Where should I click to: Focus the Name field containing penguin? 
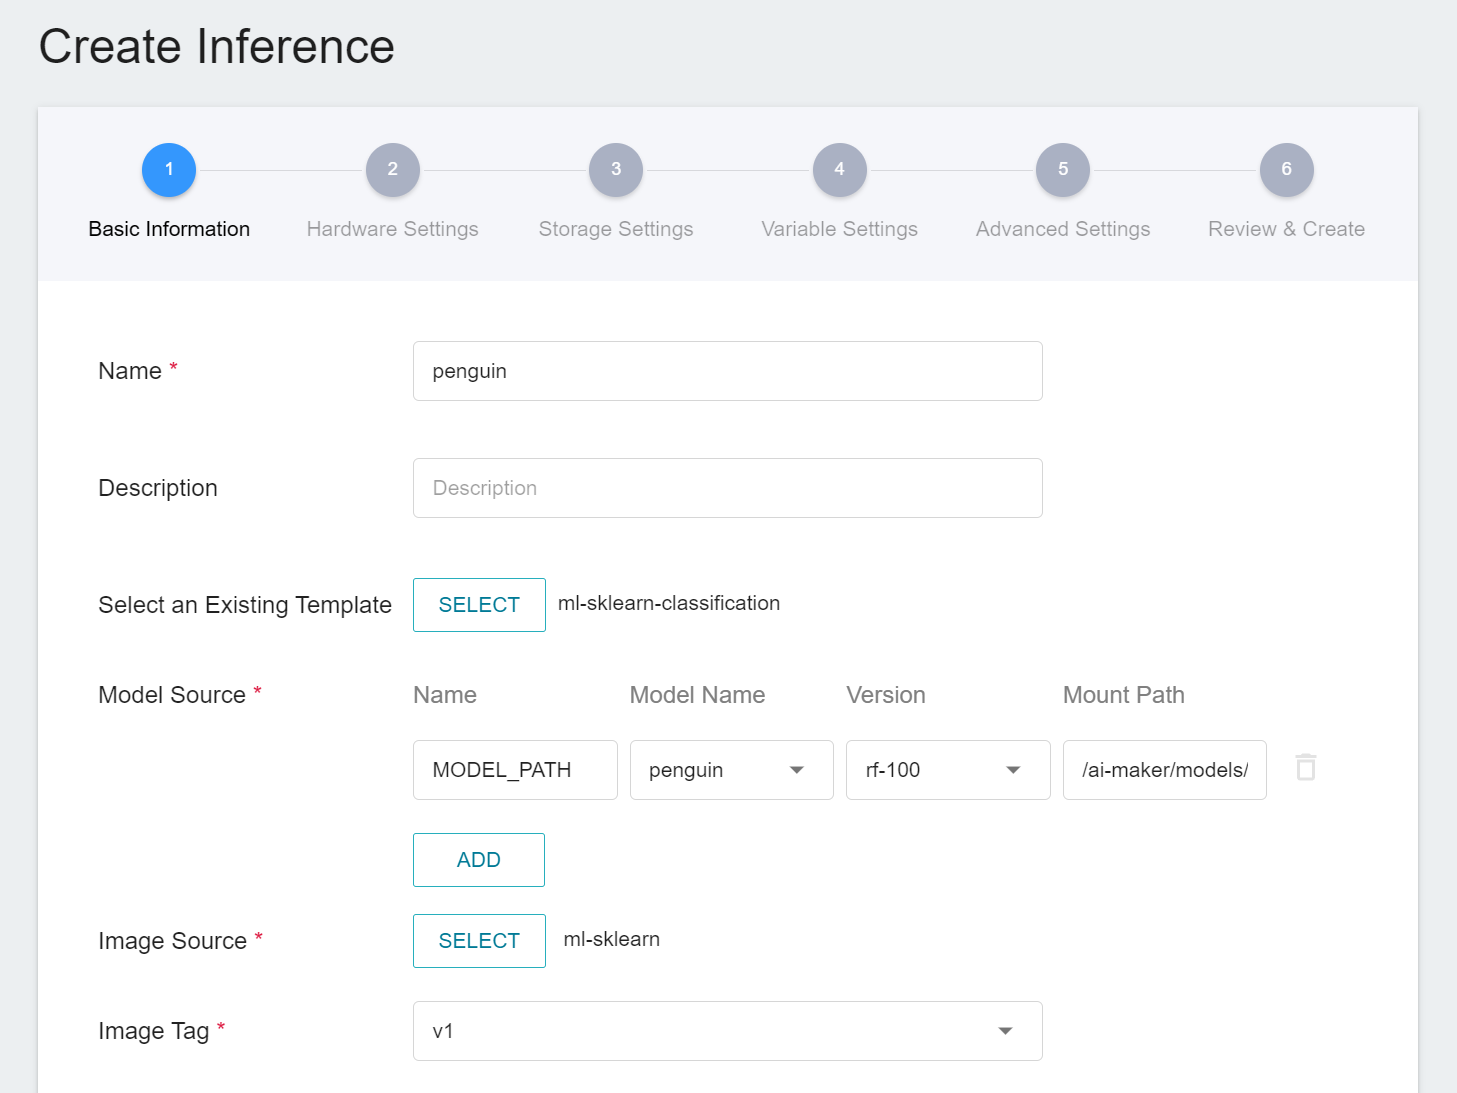[x=727, y=371]
